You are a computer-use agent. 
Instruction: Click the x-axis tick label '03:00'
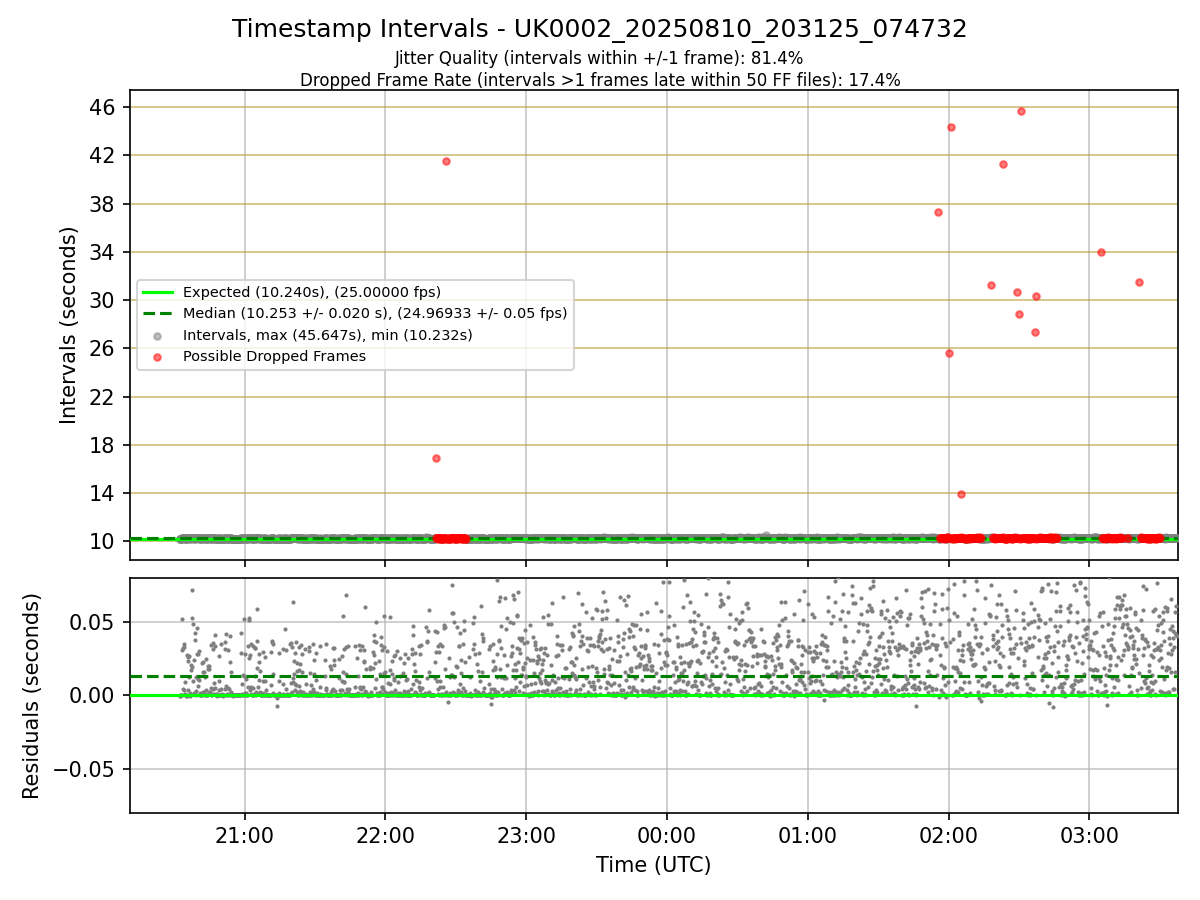[x=1089, y=835]
